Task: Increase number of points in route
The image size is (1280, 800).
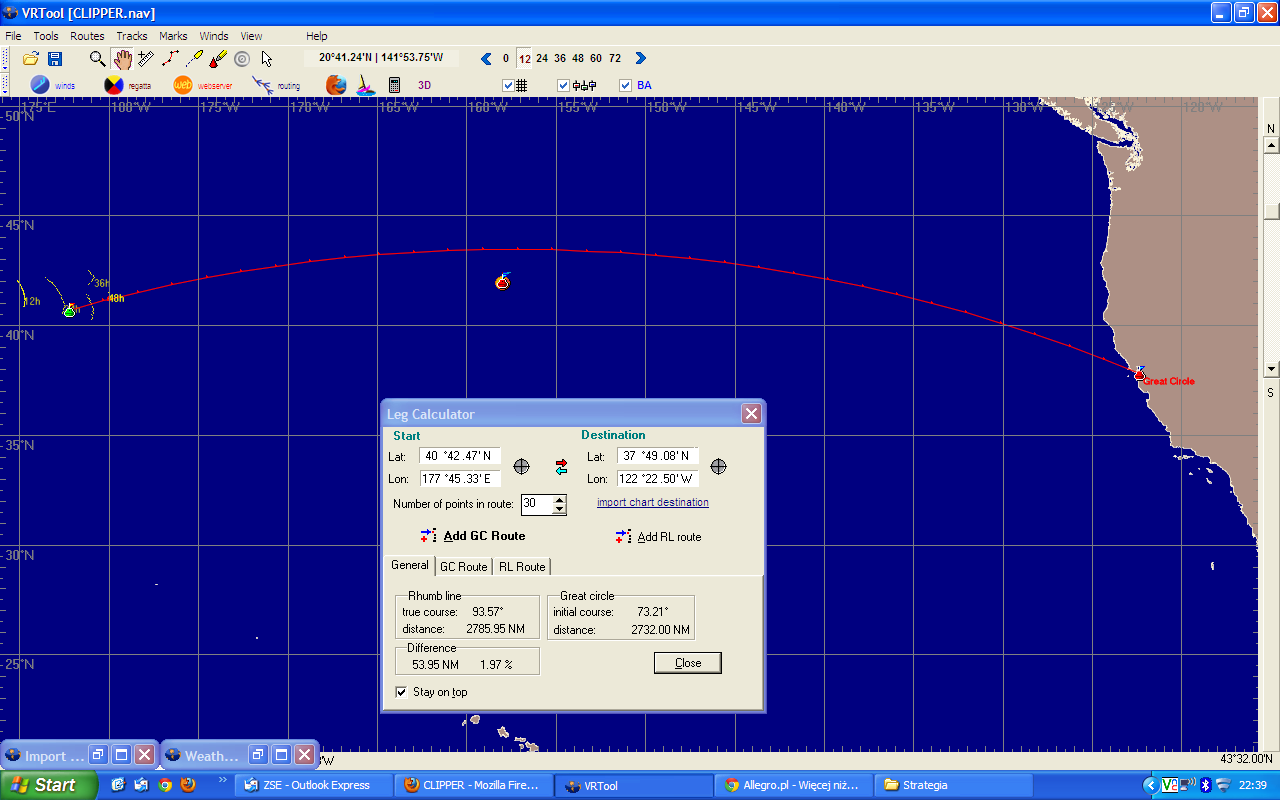Action: (x=559, y=500)
